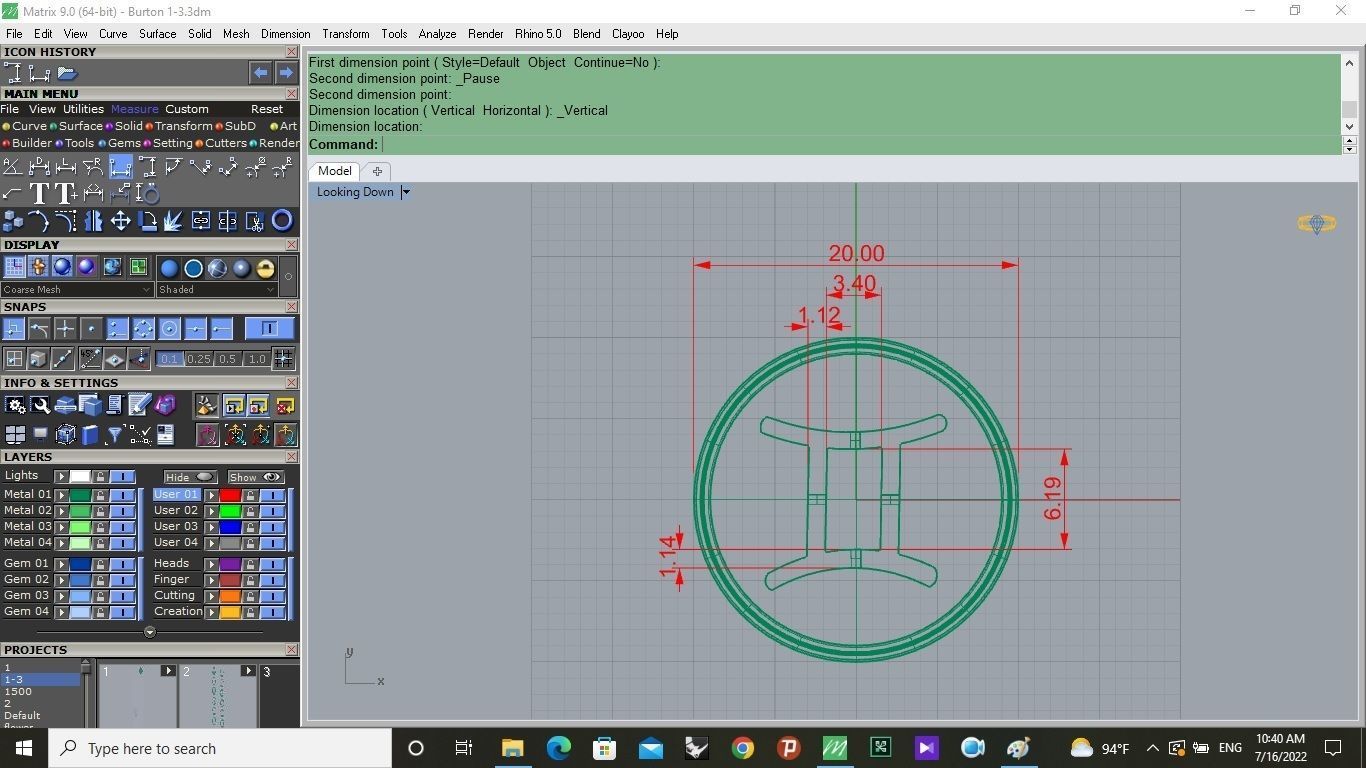Open the Cutters category
1366x768 pixels.
(x=226, y=143)
